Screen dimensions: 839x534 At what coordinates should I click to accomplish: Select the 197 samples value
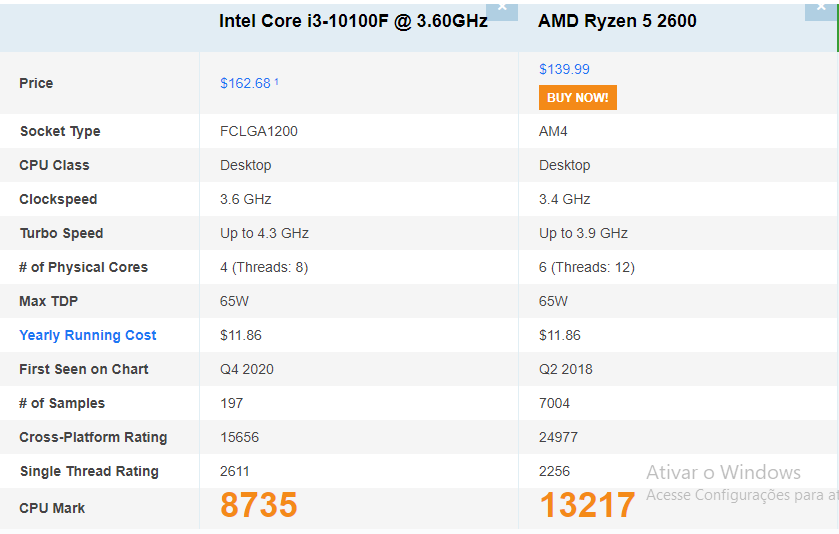click(x=231, y=403)
